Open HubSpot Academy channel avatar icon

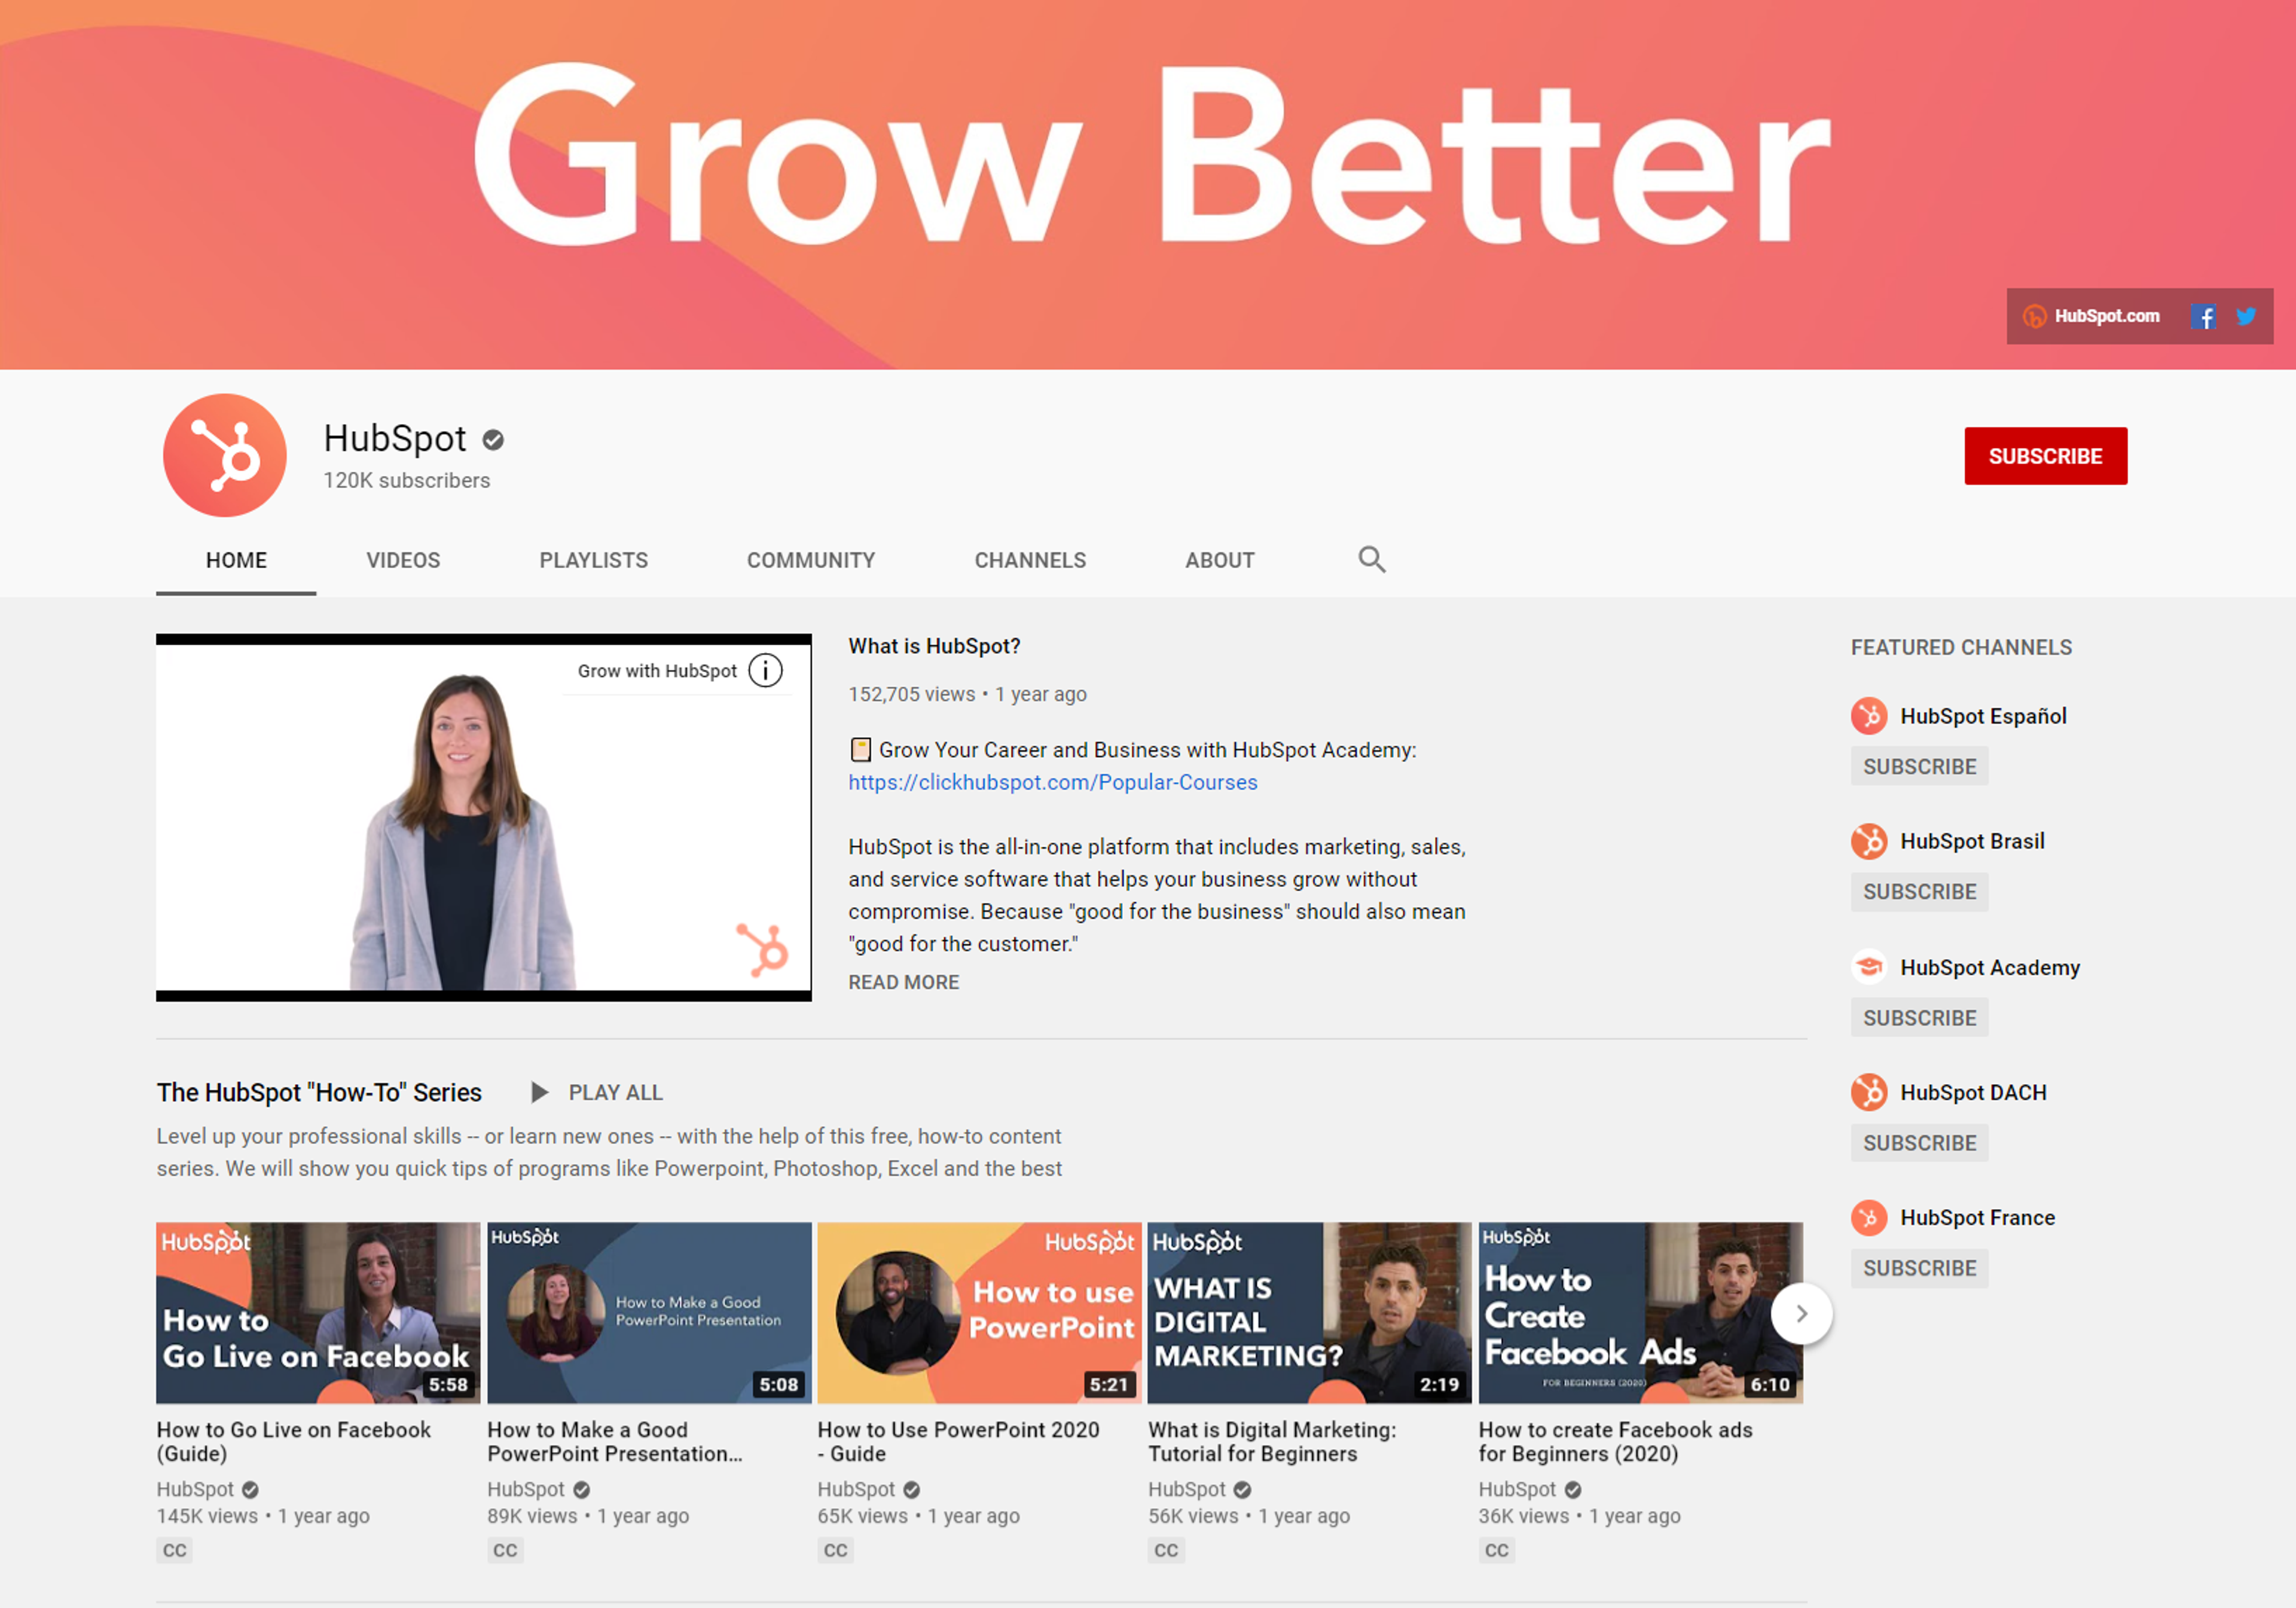coord(1868,967)
